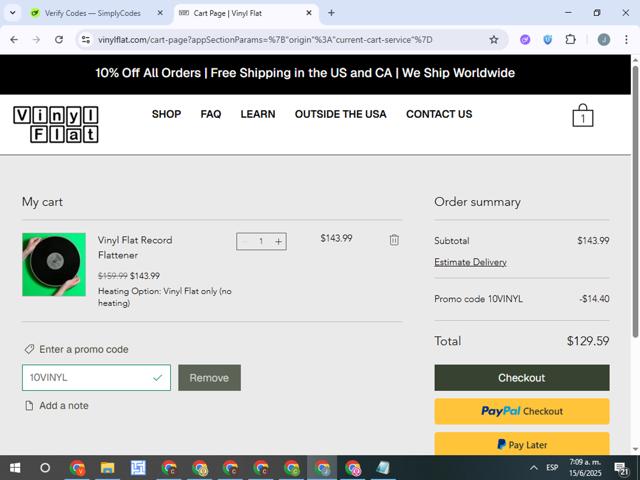Bookmark this page with star icon
640x480 pixels.
coord(494,40)
